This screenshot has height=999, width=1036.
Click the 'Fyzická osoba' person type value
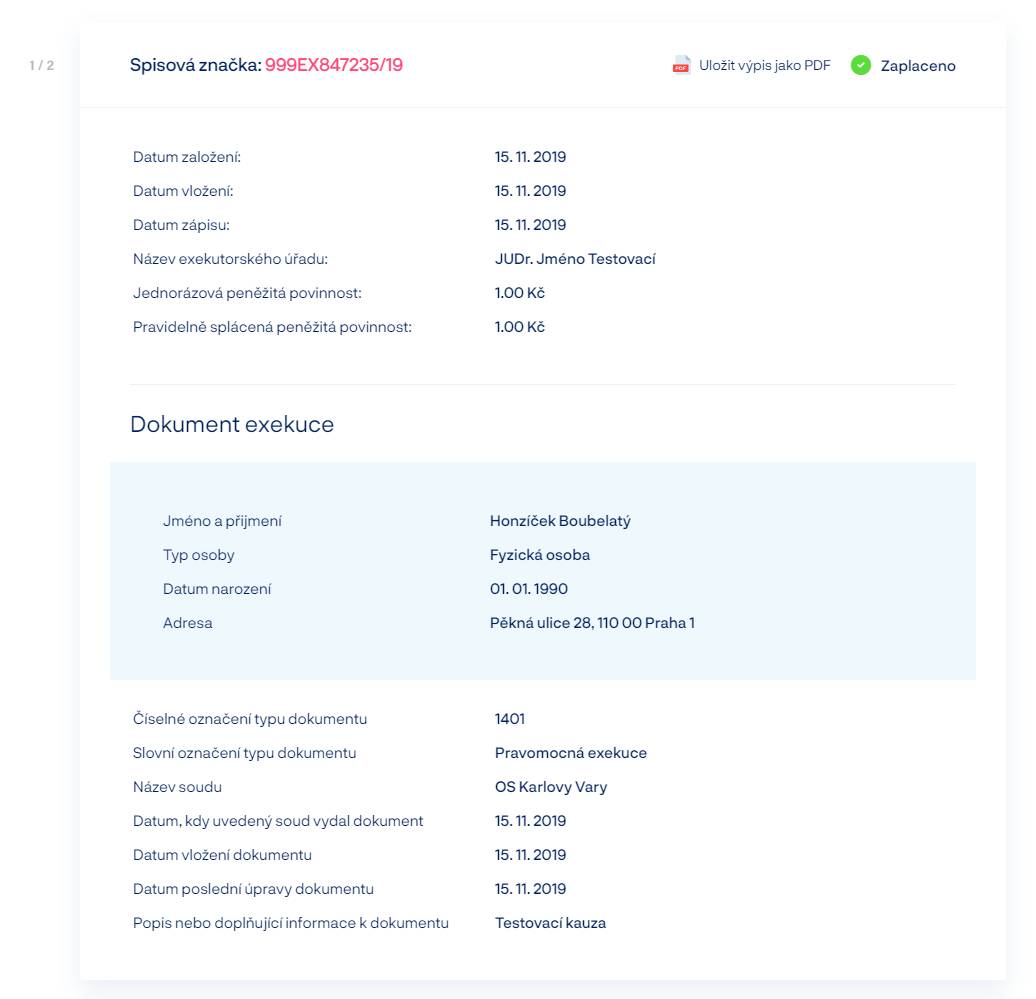[x=540, y=555]
